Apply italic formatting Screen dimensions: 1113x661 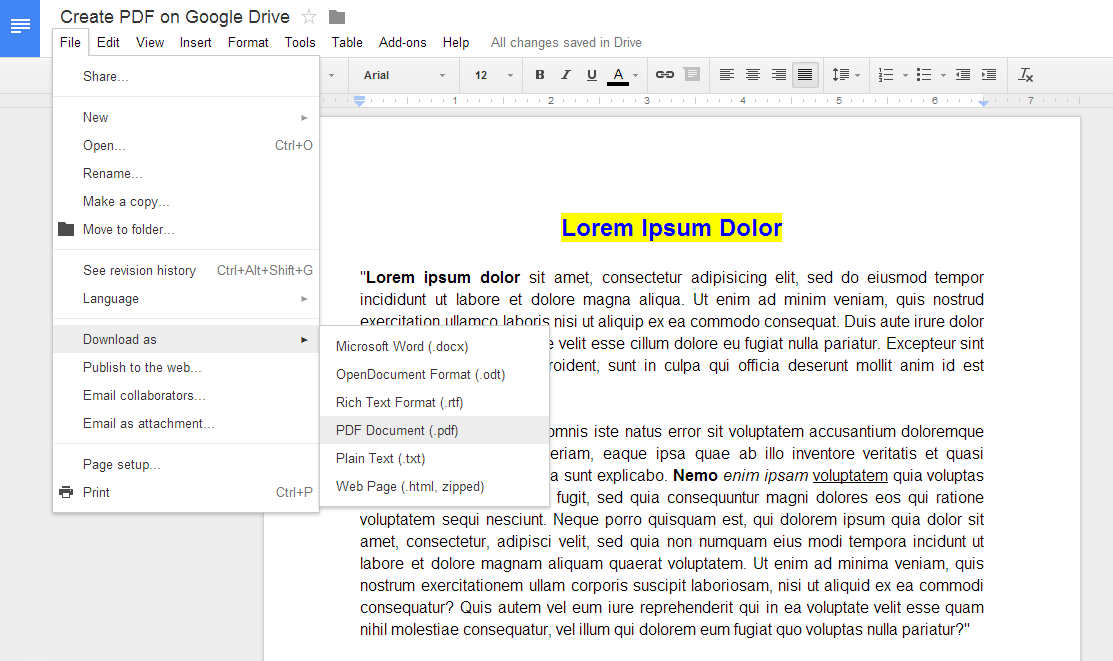click(x=564, y=75)
